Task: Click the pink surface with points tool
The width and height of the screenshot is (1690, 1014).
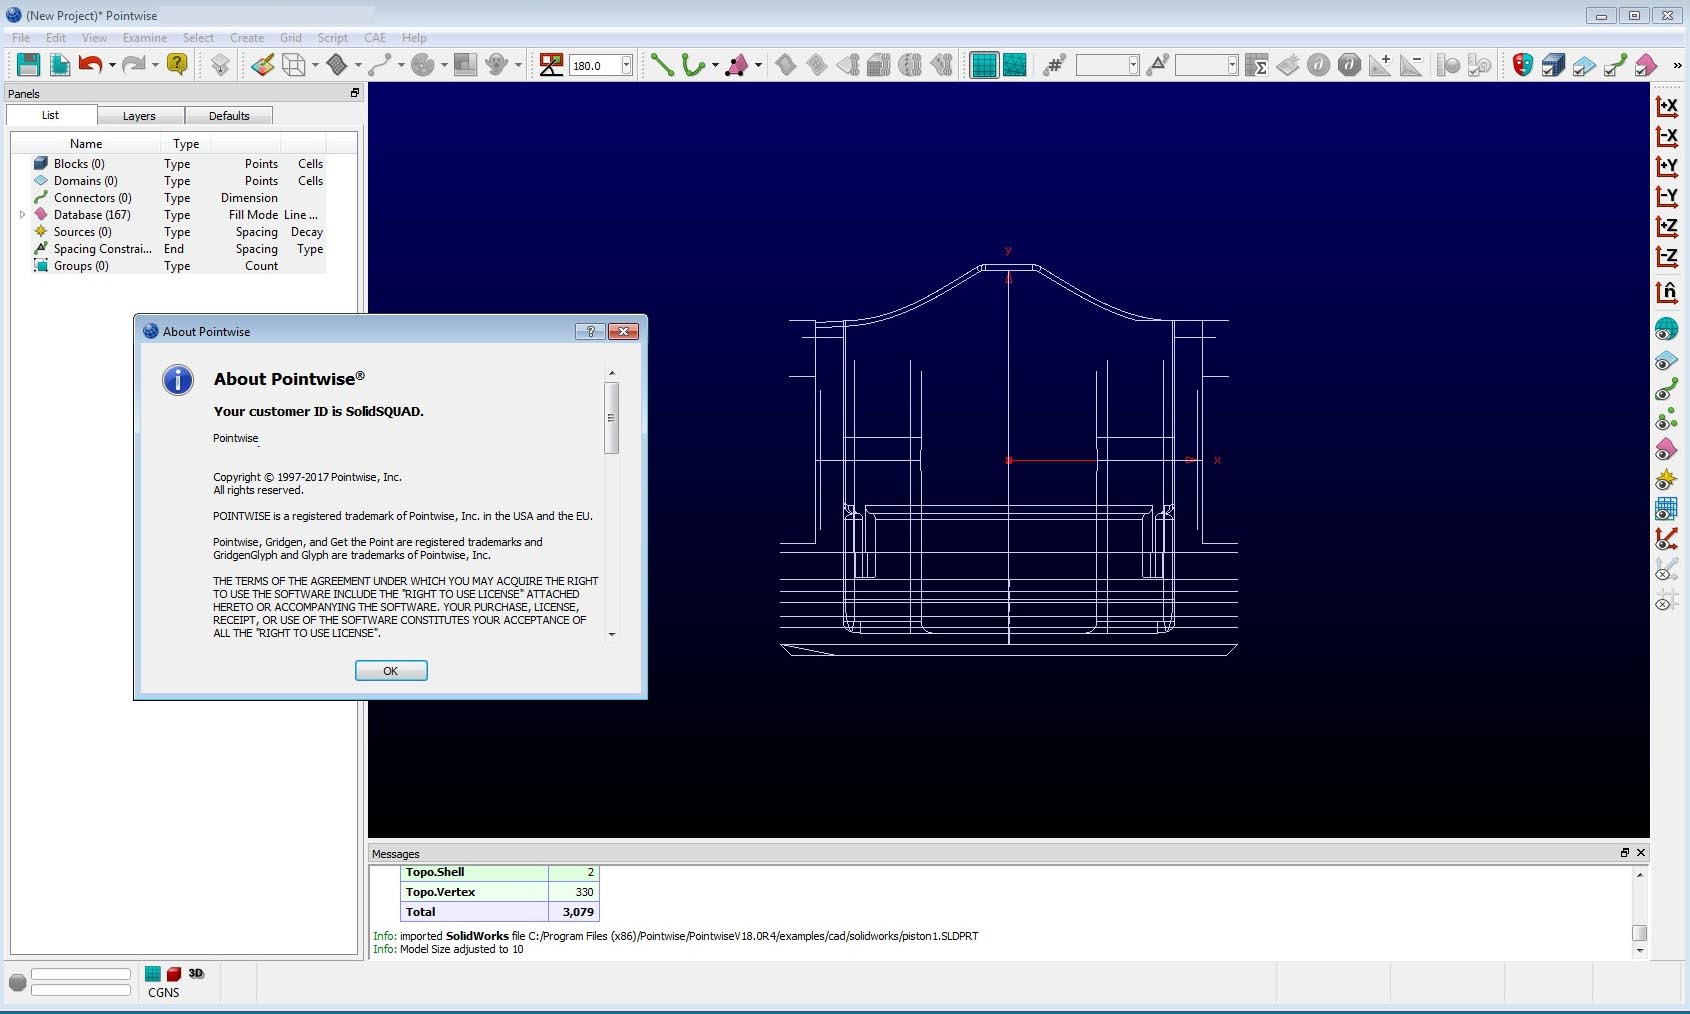Action: [737, 65]
